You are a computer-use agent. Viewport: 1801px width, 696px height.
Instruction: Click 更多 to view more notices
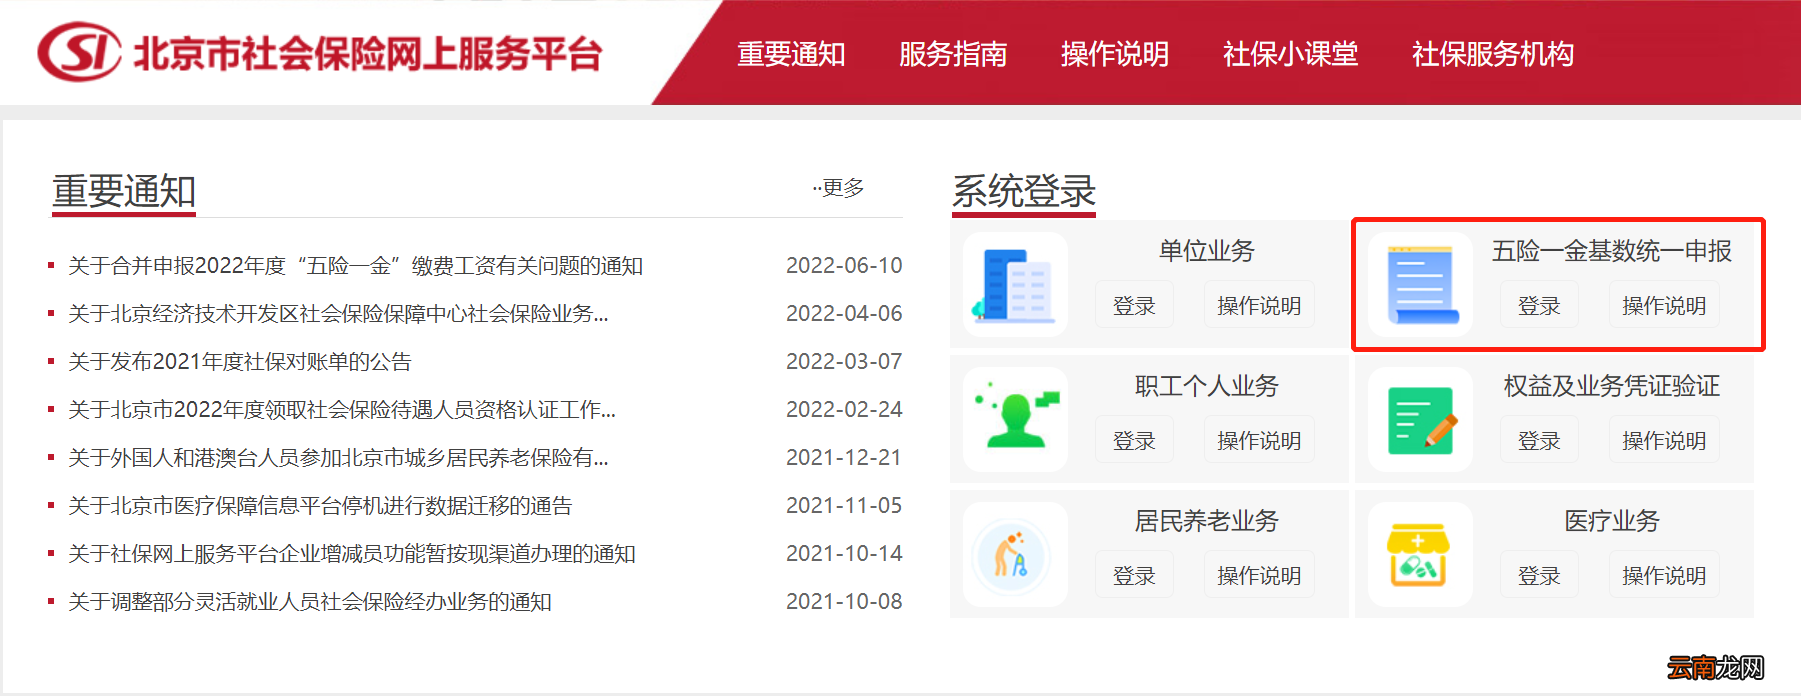pos(839,188)
